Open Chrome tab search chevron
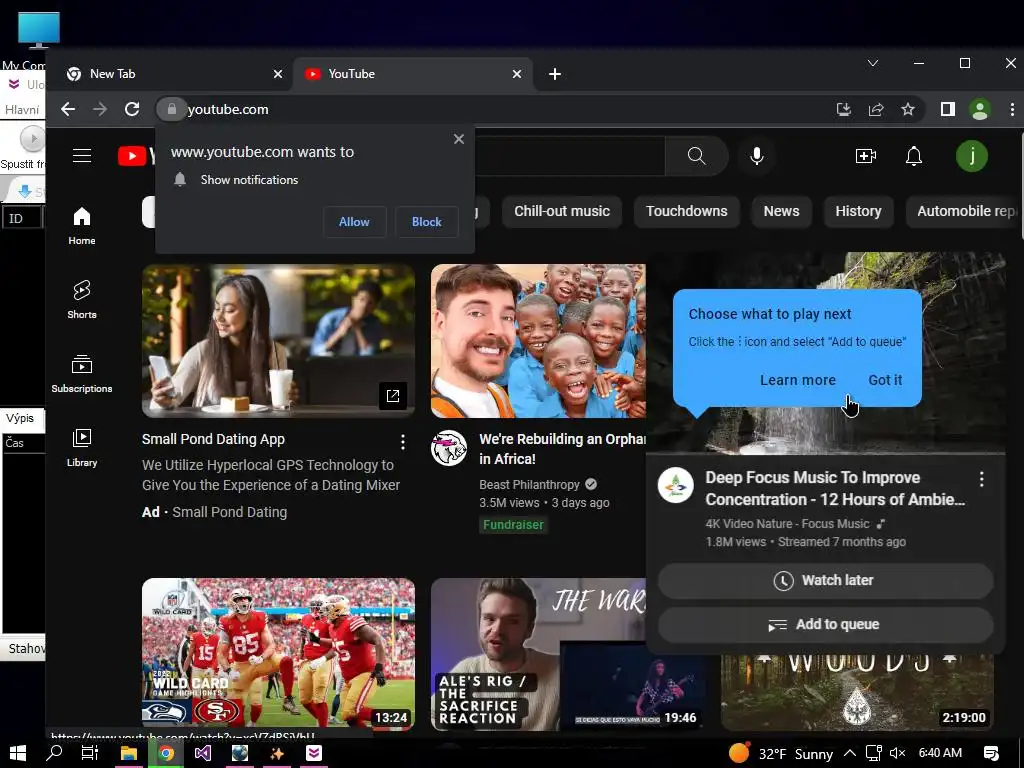1024x768 pixels. tap(872, 63)
